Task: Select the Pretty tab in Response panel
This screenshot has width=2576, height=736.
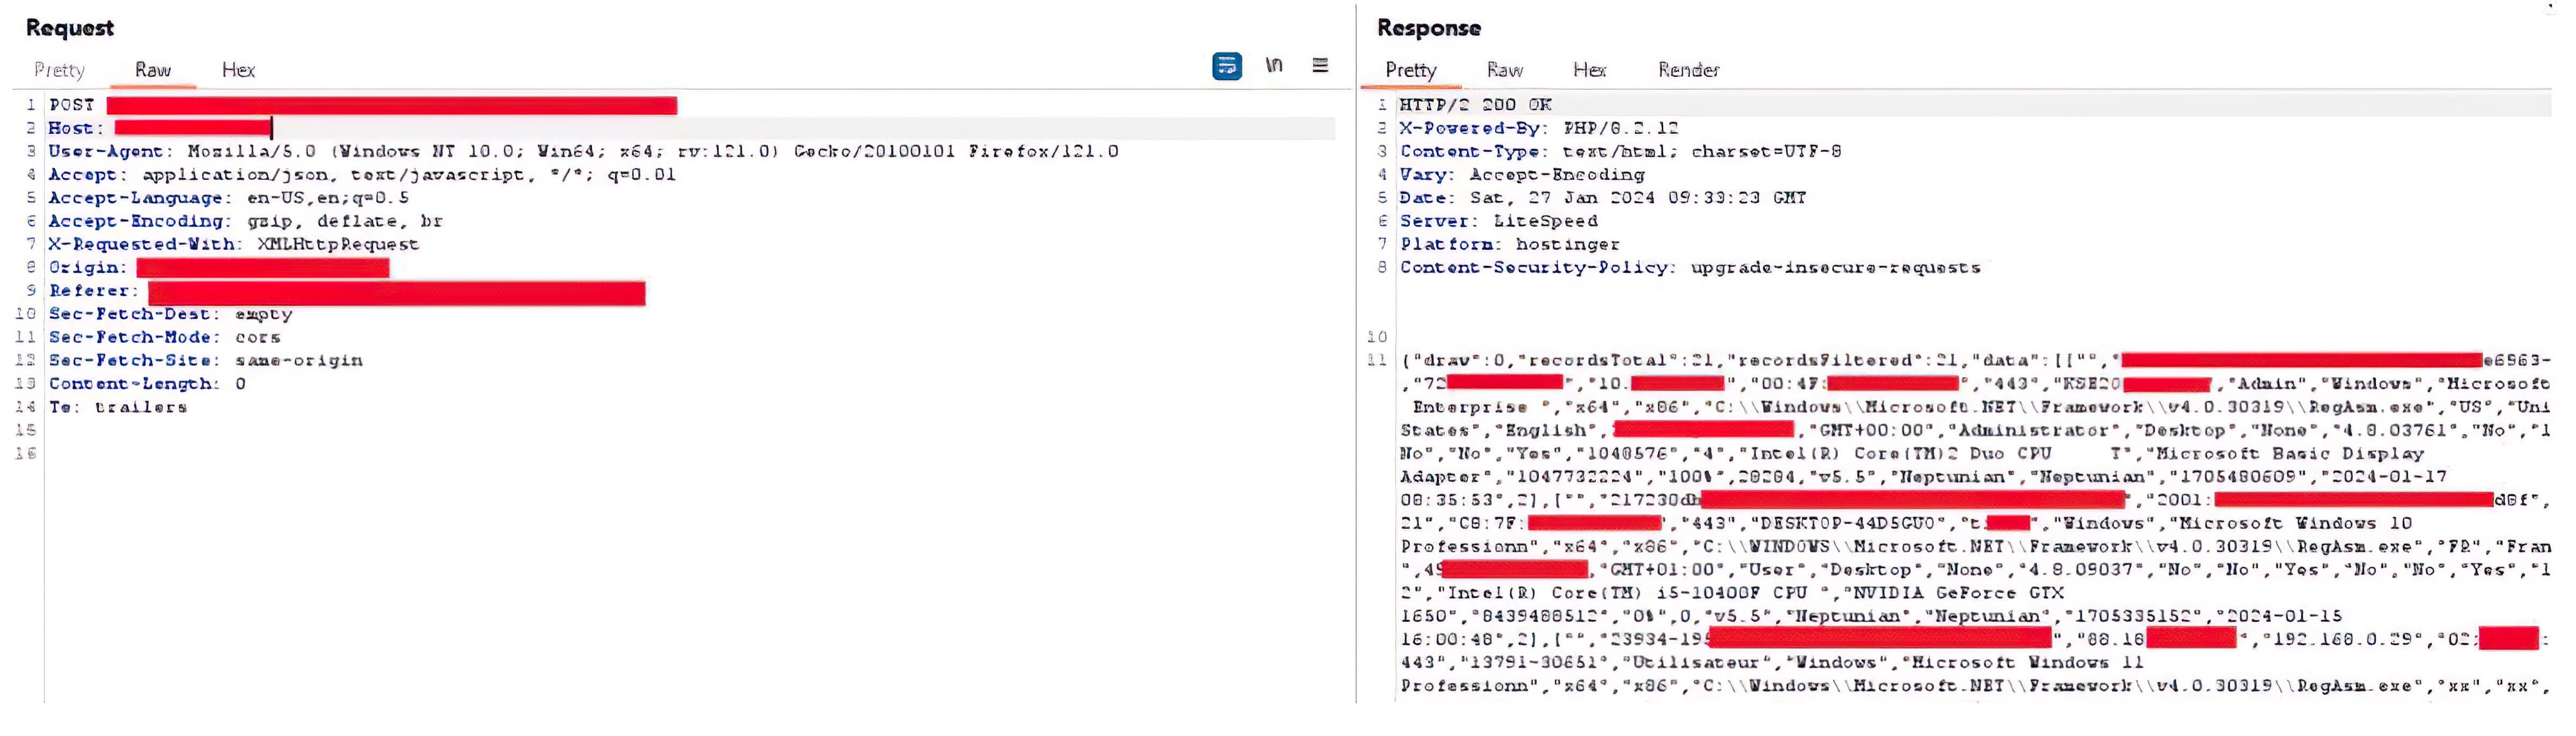Action: [1410, 70]
